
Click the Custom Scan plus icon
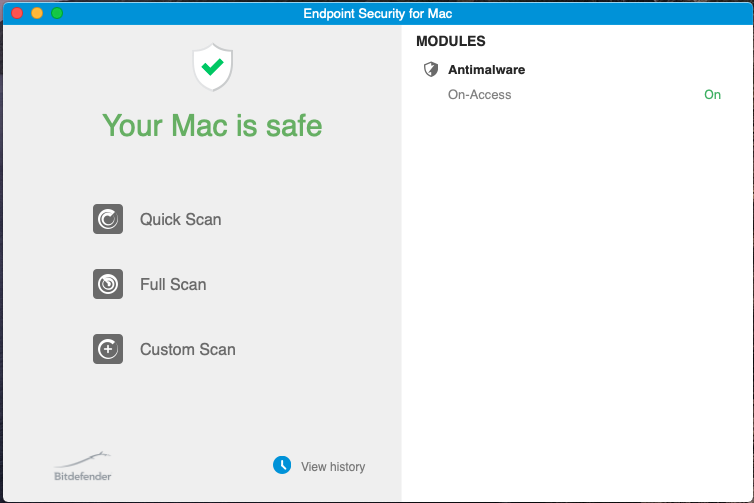108,349
